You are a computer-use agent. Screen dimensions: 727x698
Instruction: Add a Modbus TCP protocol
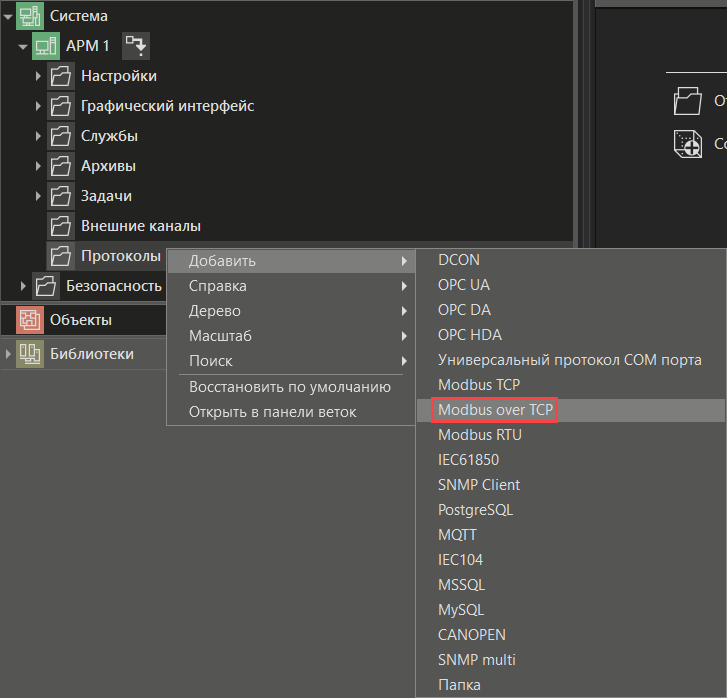[x=571, y=385]
